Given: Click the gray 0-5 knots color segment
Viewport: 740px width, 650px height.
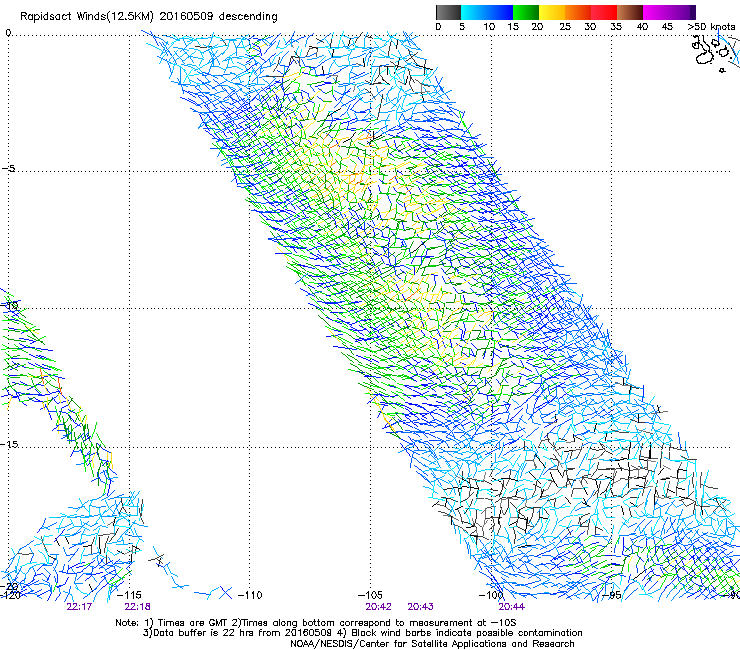Looking at the screenshot, I should click(x=448, y=12).
